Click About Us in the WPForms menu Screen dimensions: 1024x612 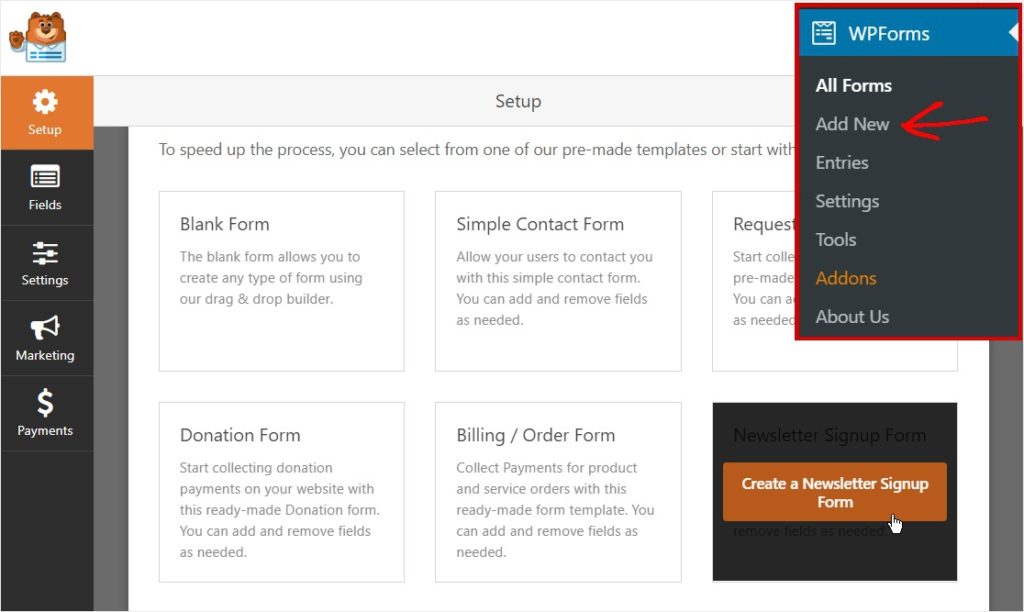tap(852, 316)
